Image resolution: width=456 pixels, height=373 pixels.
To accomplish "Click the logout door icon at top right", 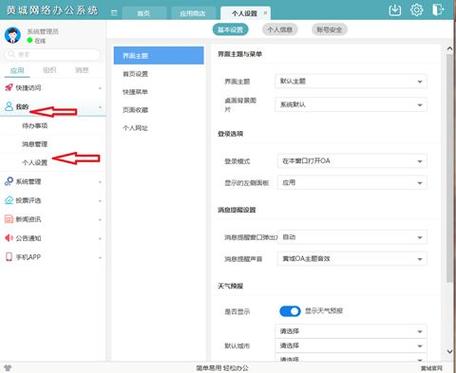I will [438, 9].
